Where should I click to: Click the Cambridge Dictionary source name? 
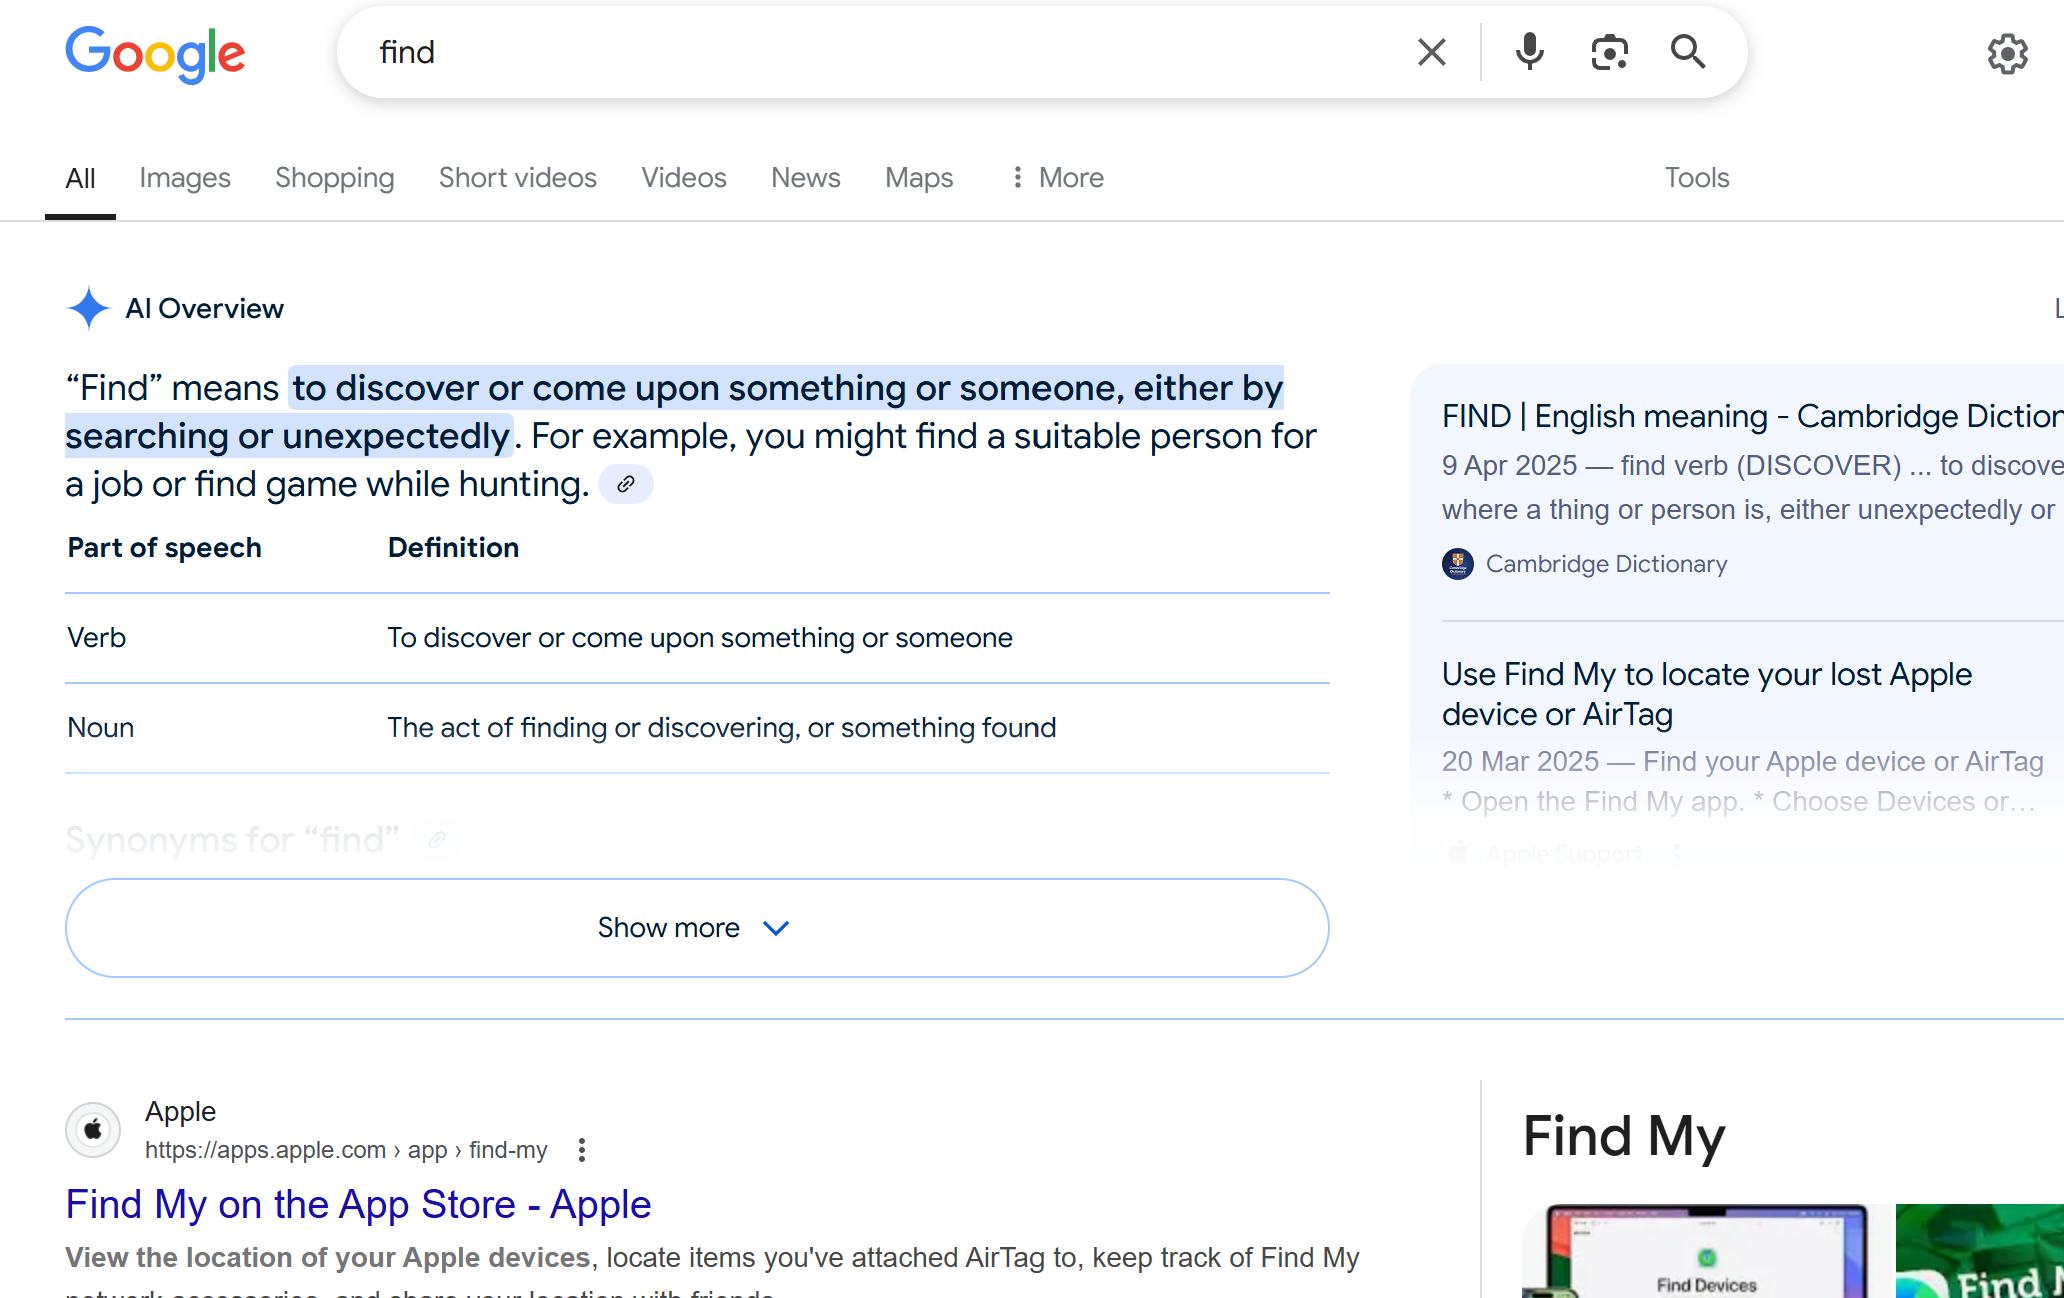pyautogui.click(x=1606, y=564)
